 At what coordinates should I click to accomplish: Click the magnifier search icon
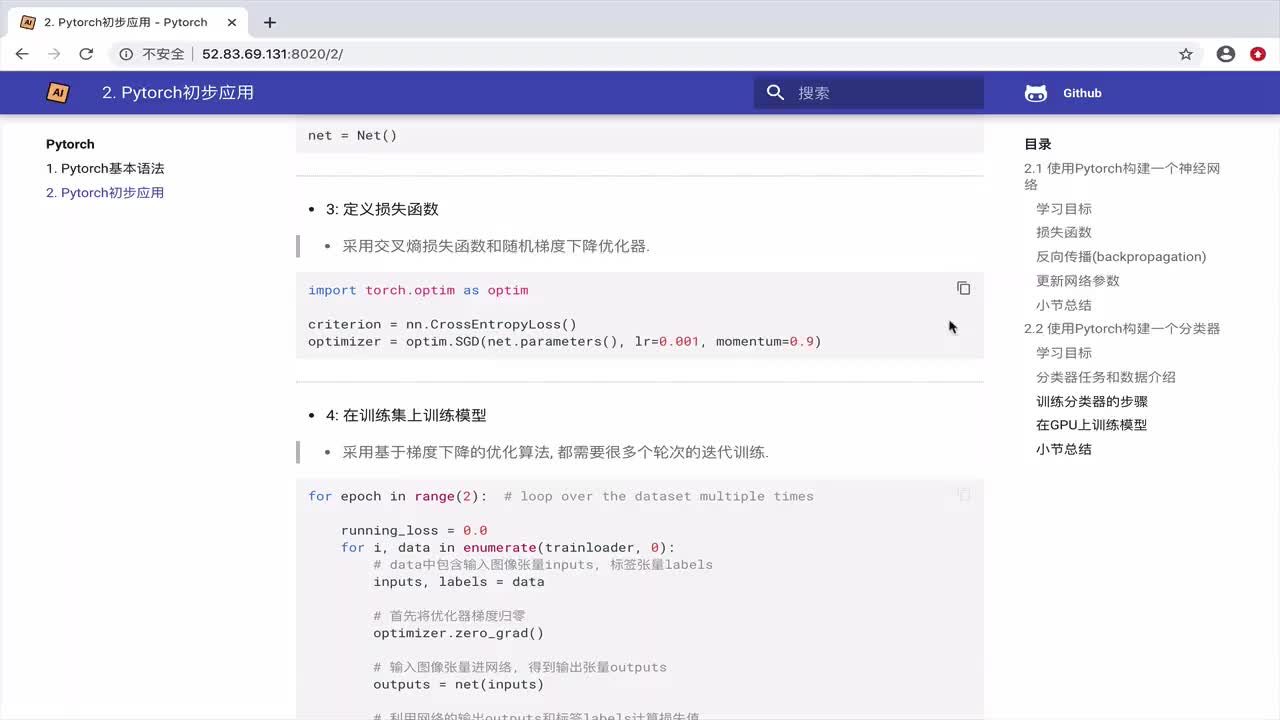(775, 92)
